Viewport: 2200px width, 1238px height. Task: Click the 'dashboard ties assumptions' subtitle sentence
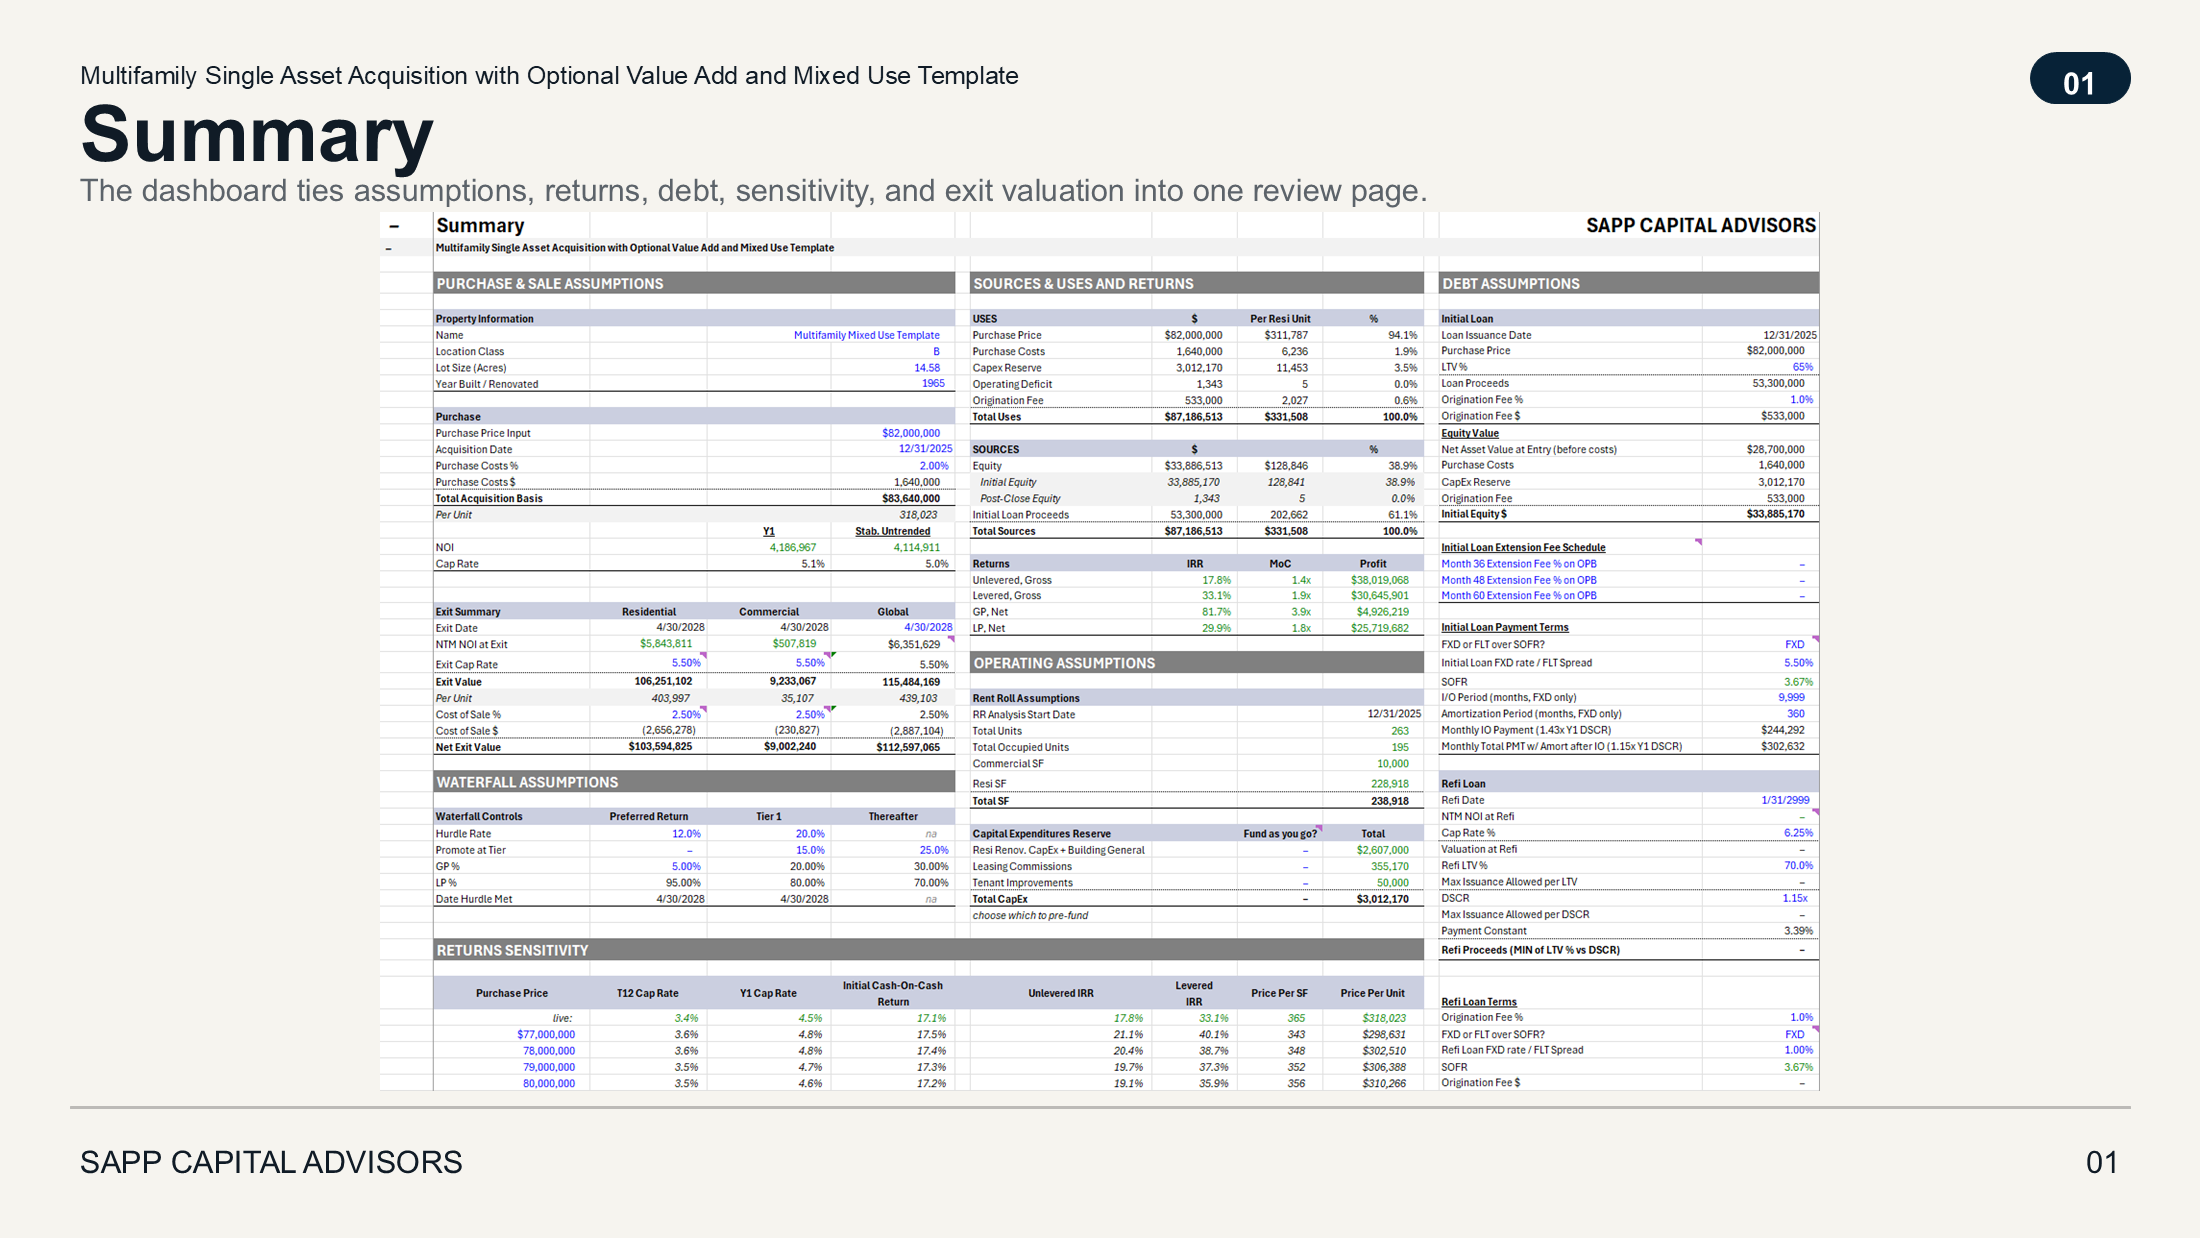pyautogui.click(x=753, y=191)
